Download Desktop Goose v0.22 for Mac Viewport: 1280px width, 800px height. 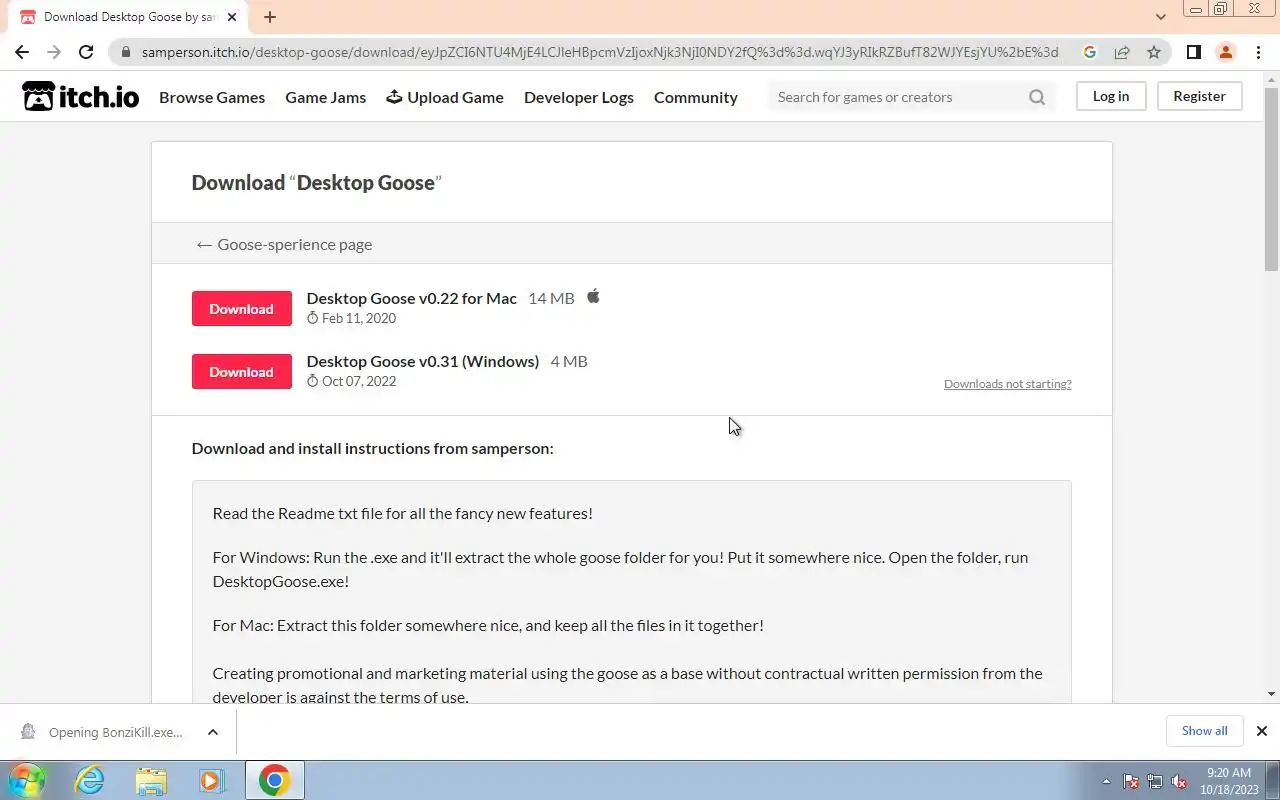242,309
